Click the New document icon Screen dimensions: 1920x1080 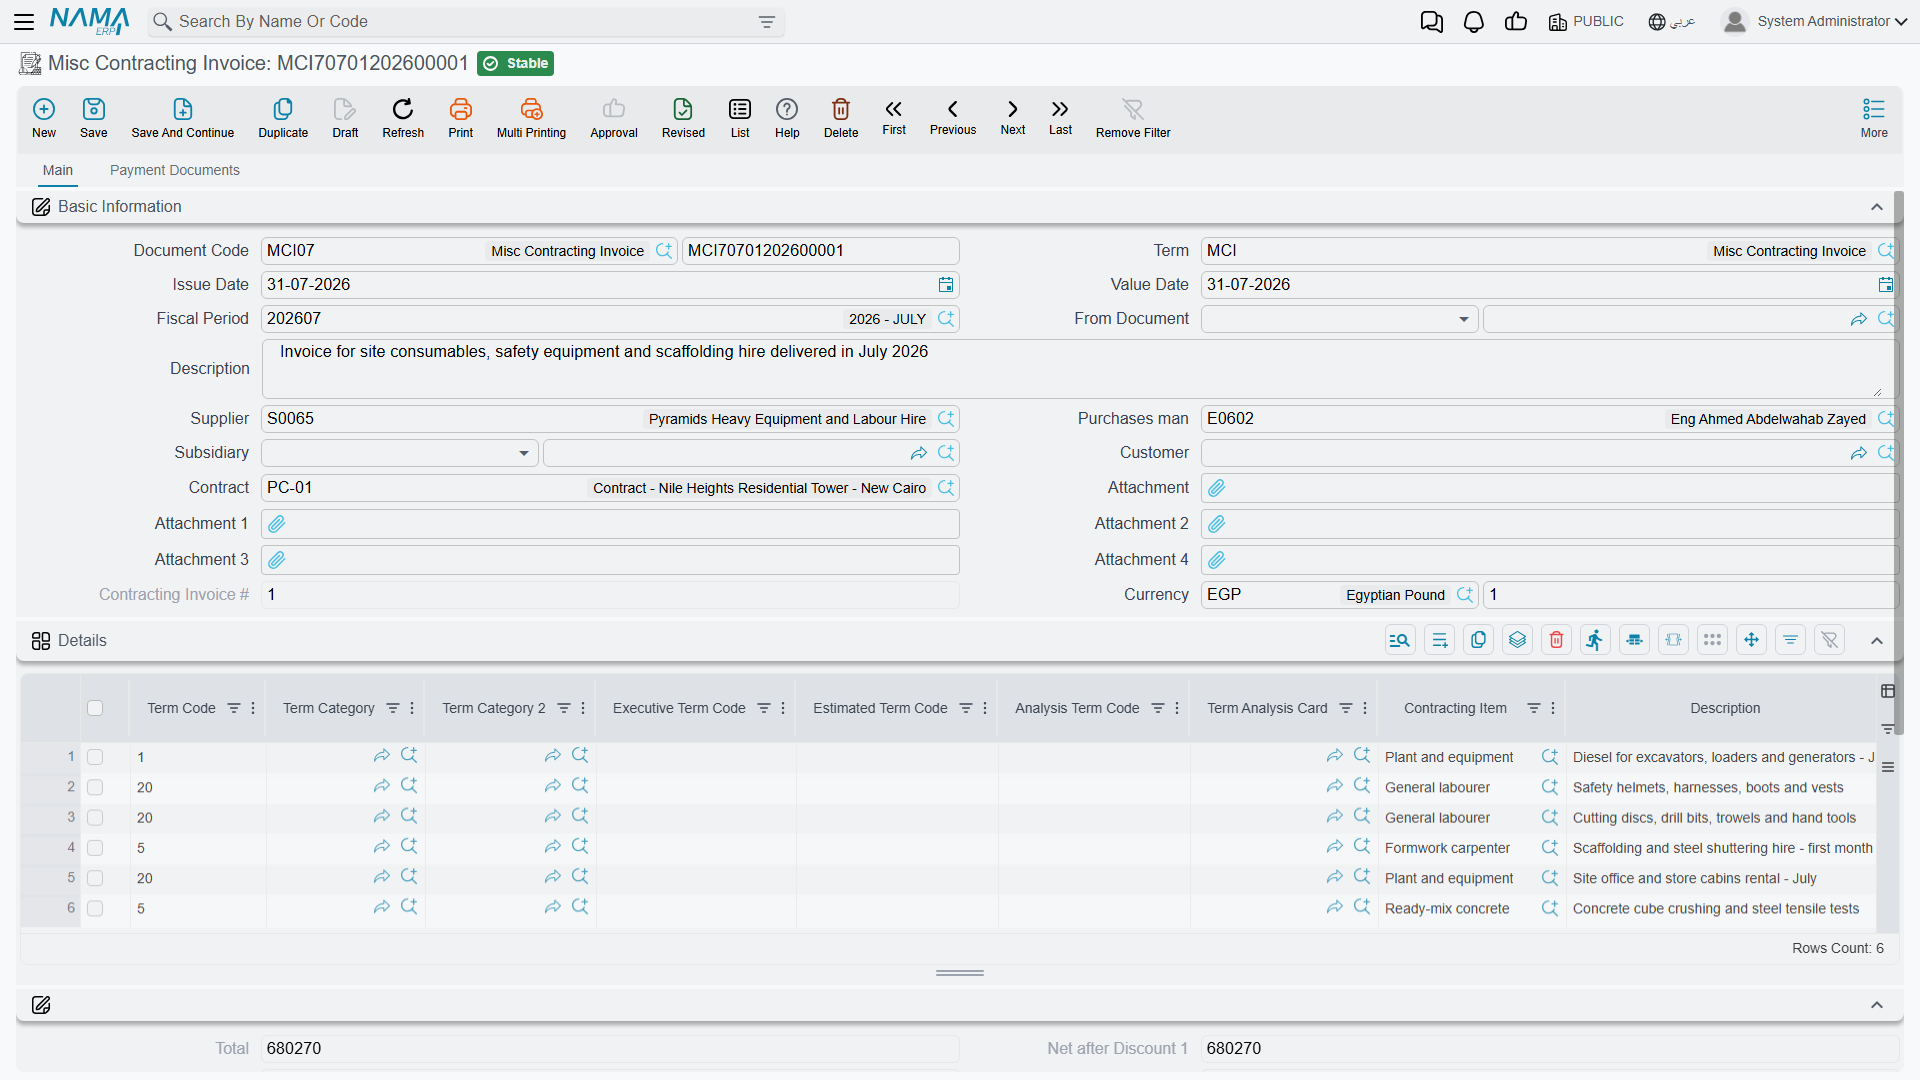[44, 109]
